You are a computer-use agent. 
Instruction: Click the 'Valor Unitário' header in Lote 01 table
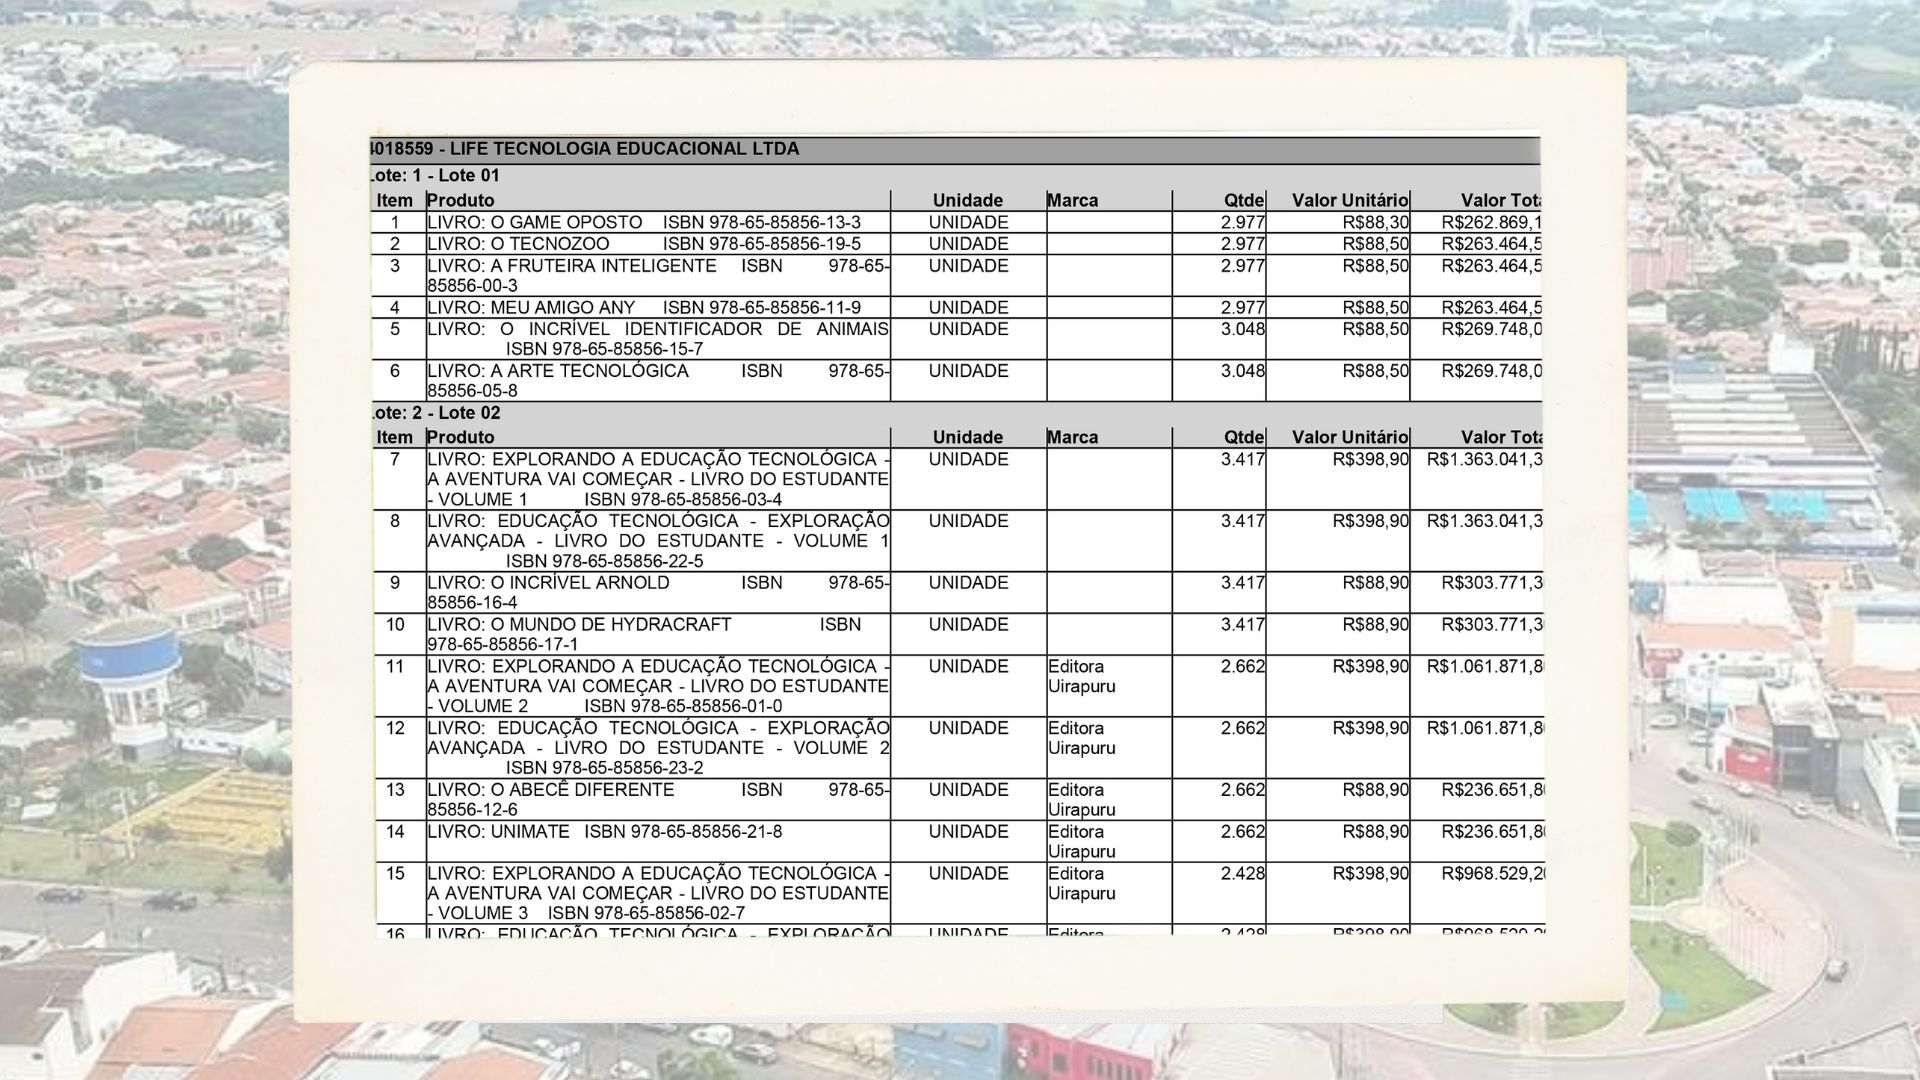tap(1350, 201)
